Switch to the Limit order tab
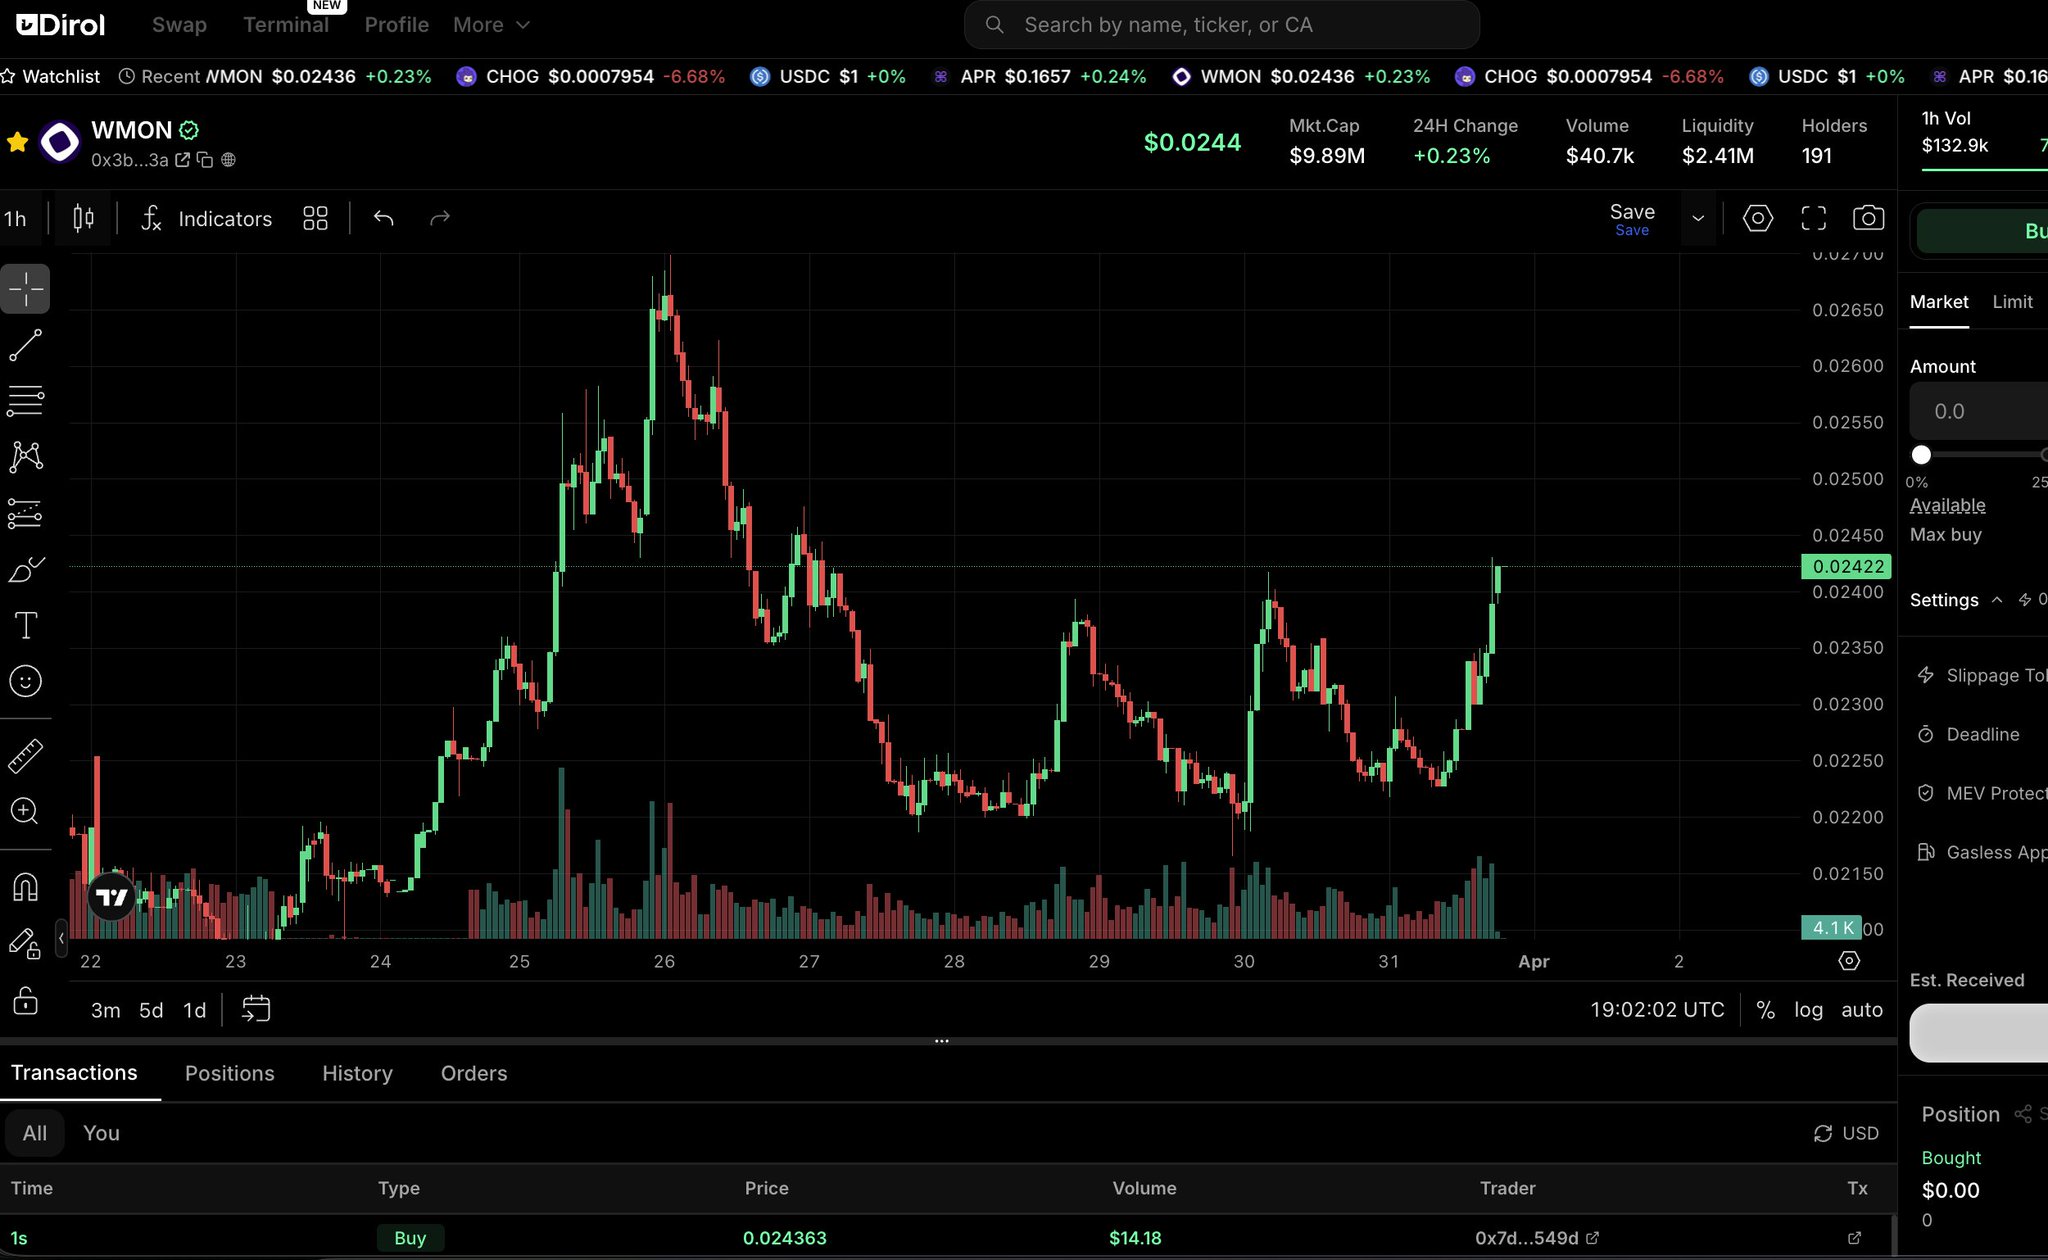2048x1260 pixels. click(x=2012, y=302)
